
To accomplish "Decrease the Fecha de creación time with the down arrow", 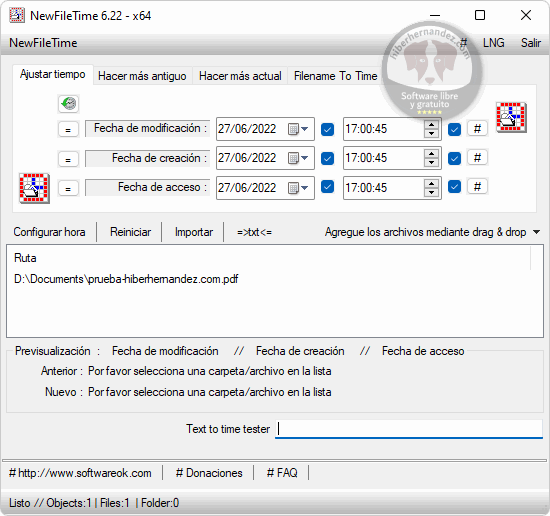I will coord(431,163).
